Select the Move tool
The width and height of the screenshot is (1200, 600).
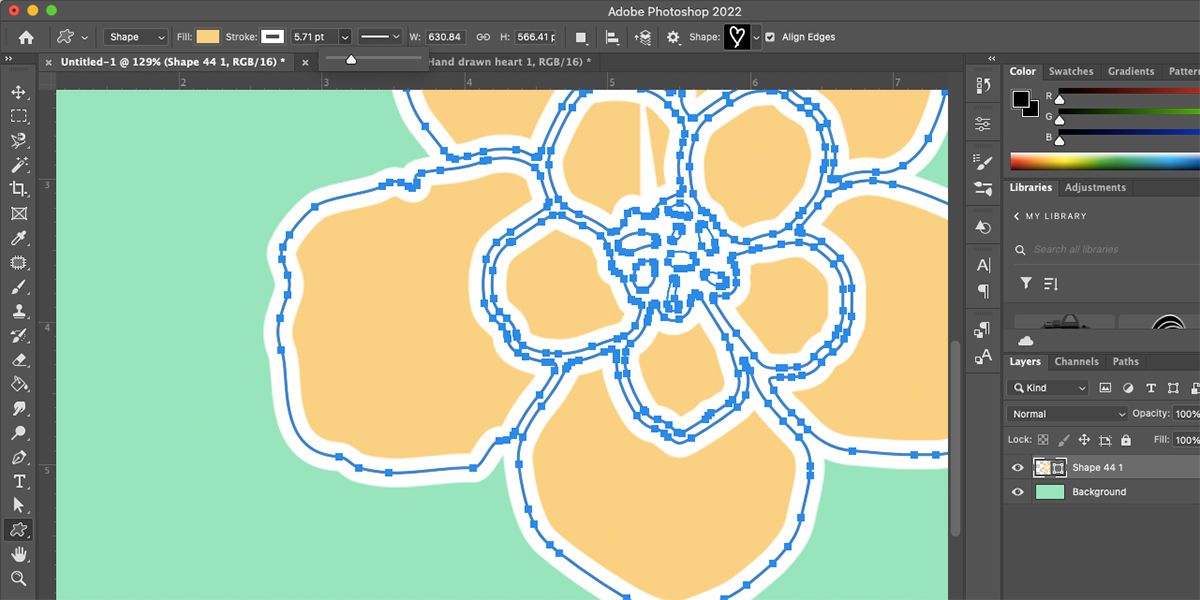[x=19, y=92]
